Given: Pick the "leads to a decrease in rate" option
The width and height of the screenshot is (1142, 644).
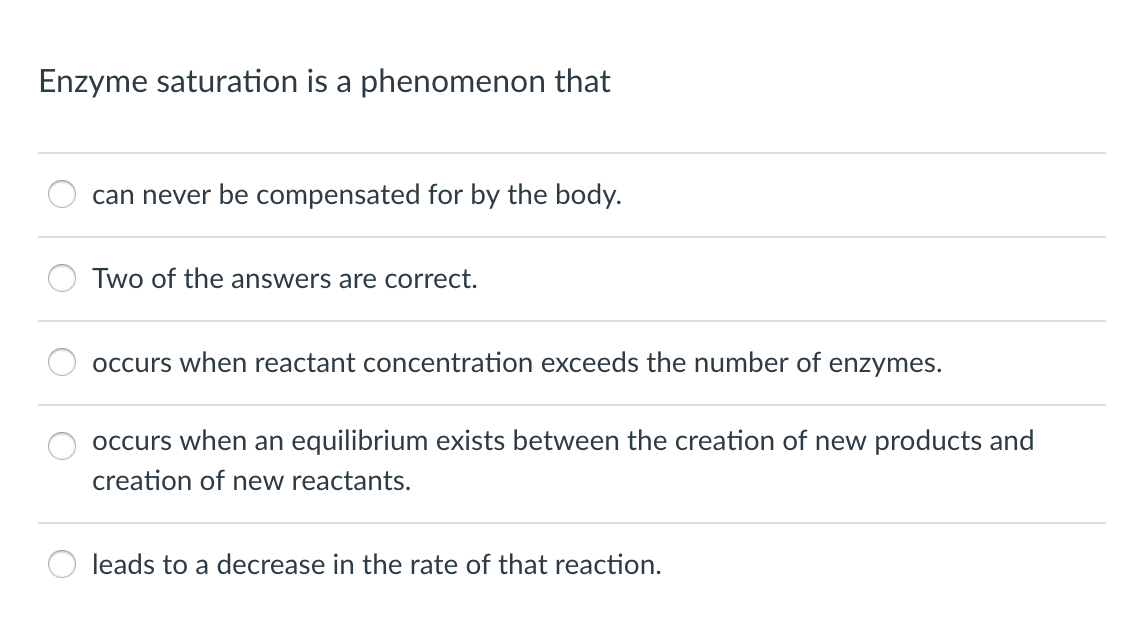Looking at the screenshot, I should pos(61,564).
